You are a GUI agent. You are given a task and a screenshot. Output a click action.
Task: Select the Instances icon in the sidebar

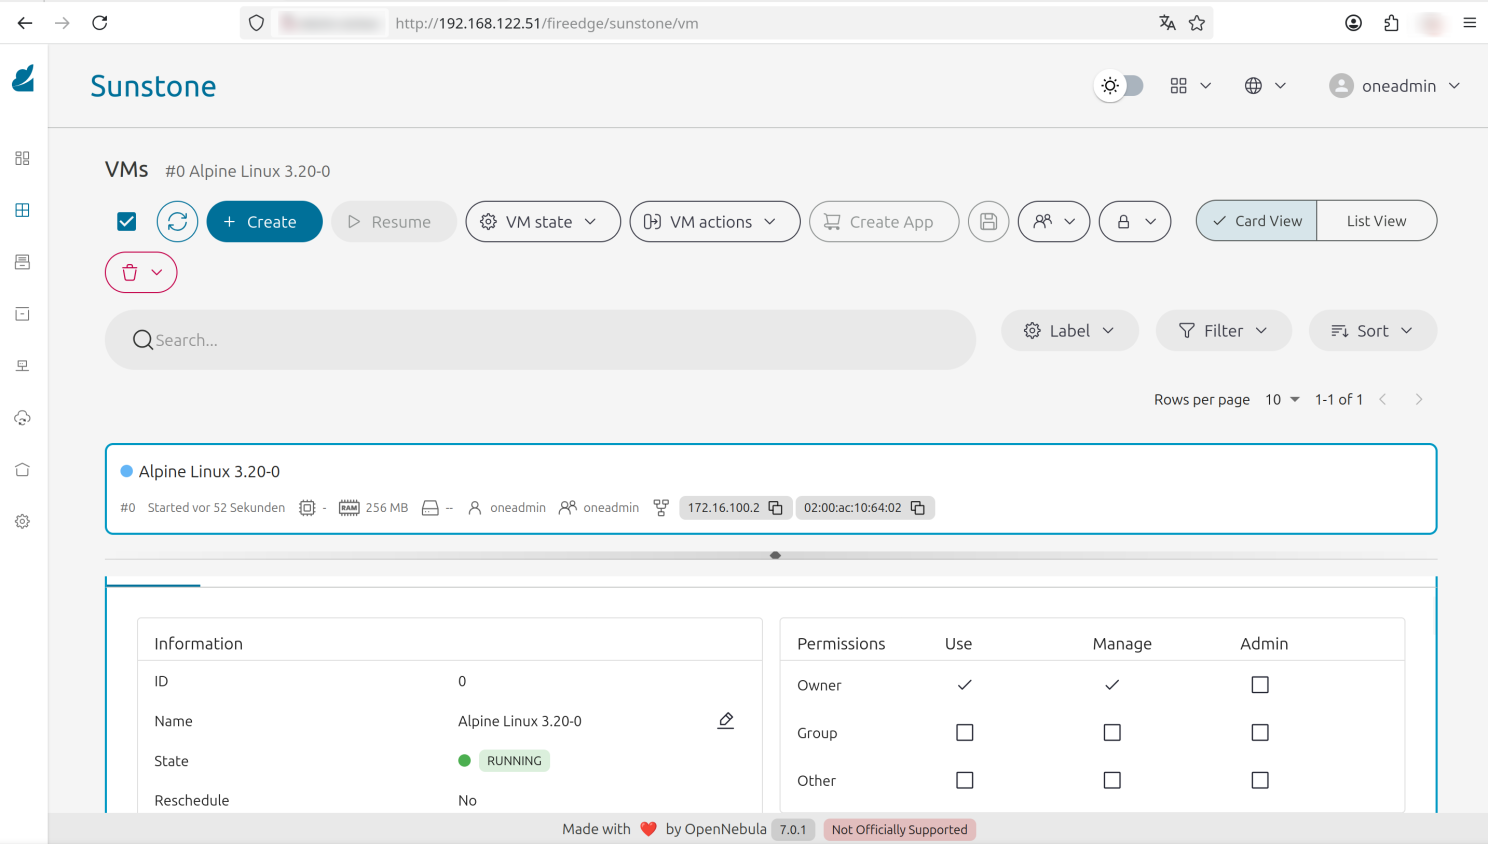[22, 210]
